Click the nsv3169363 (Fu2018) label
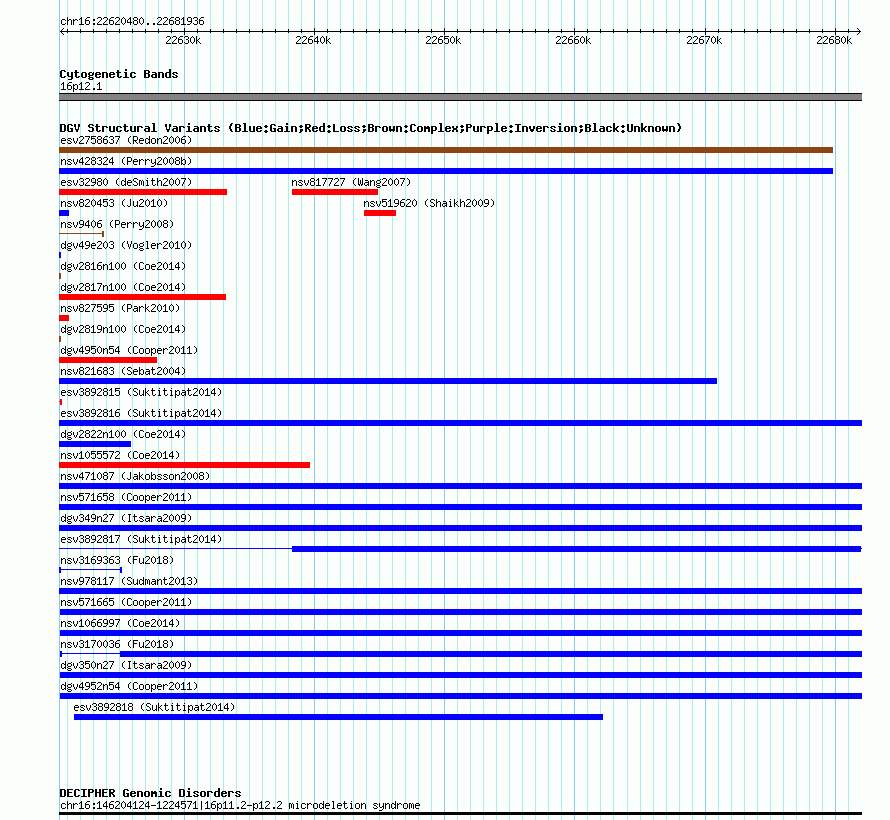890x820 pixels. [x=117, y=560]
